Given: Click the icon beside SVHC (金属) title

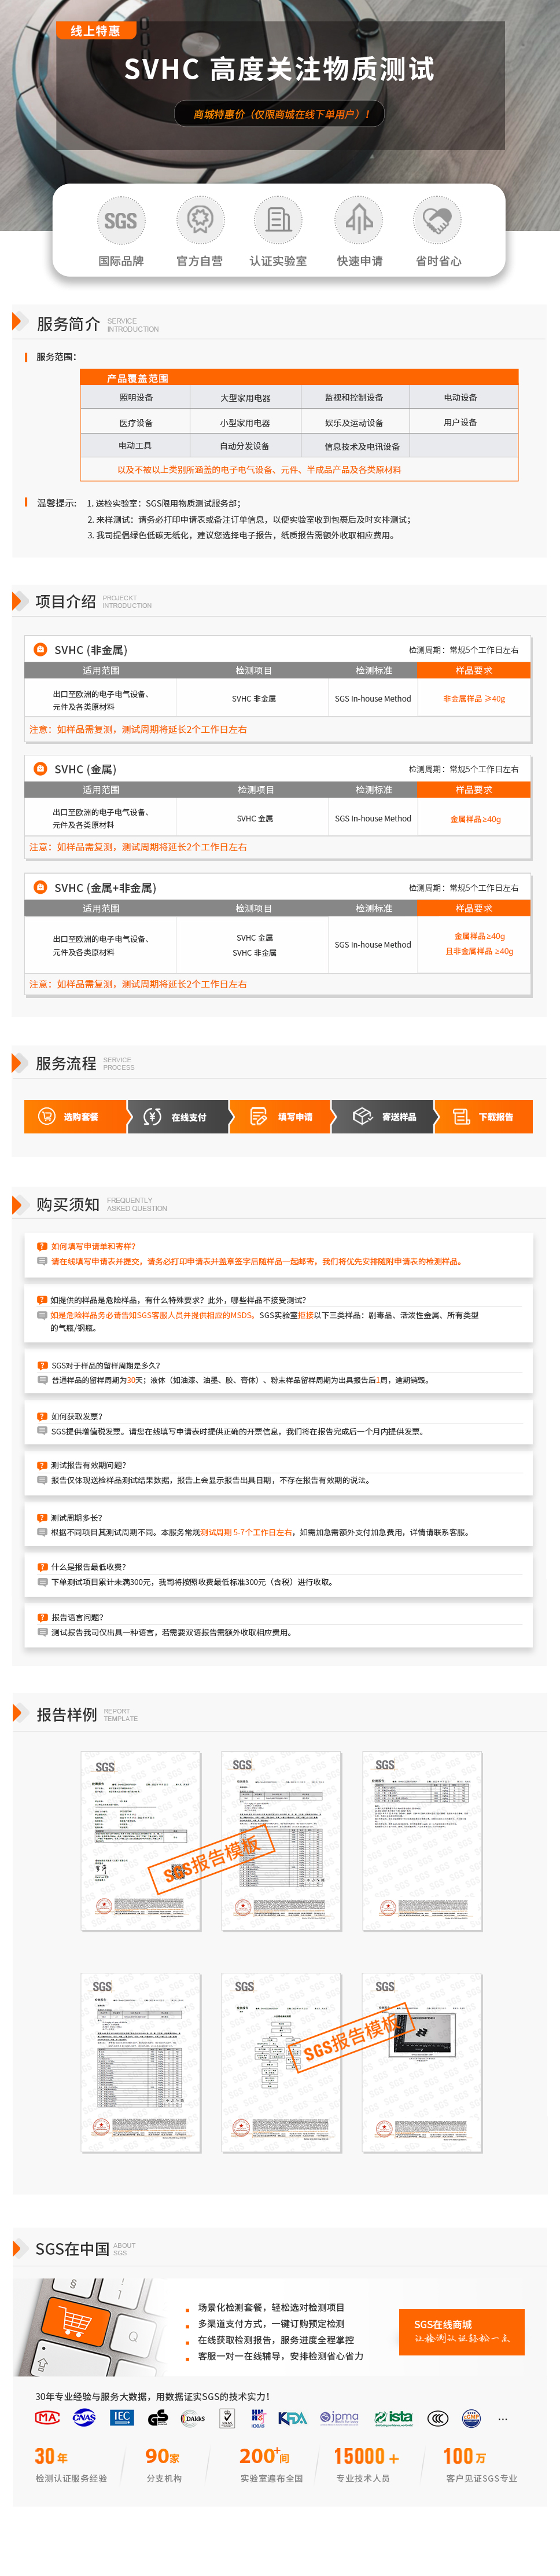Looking at the screenshot, I should pos(41,768).
